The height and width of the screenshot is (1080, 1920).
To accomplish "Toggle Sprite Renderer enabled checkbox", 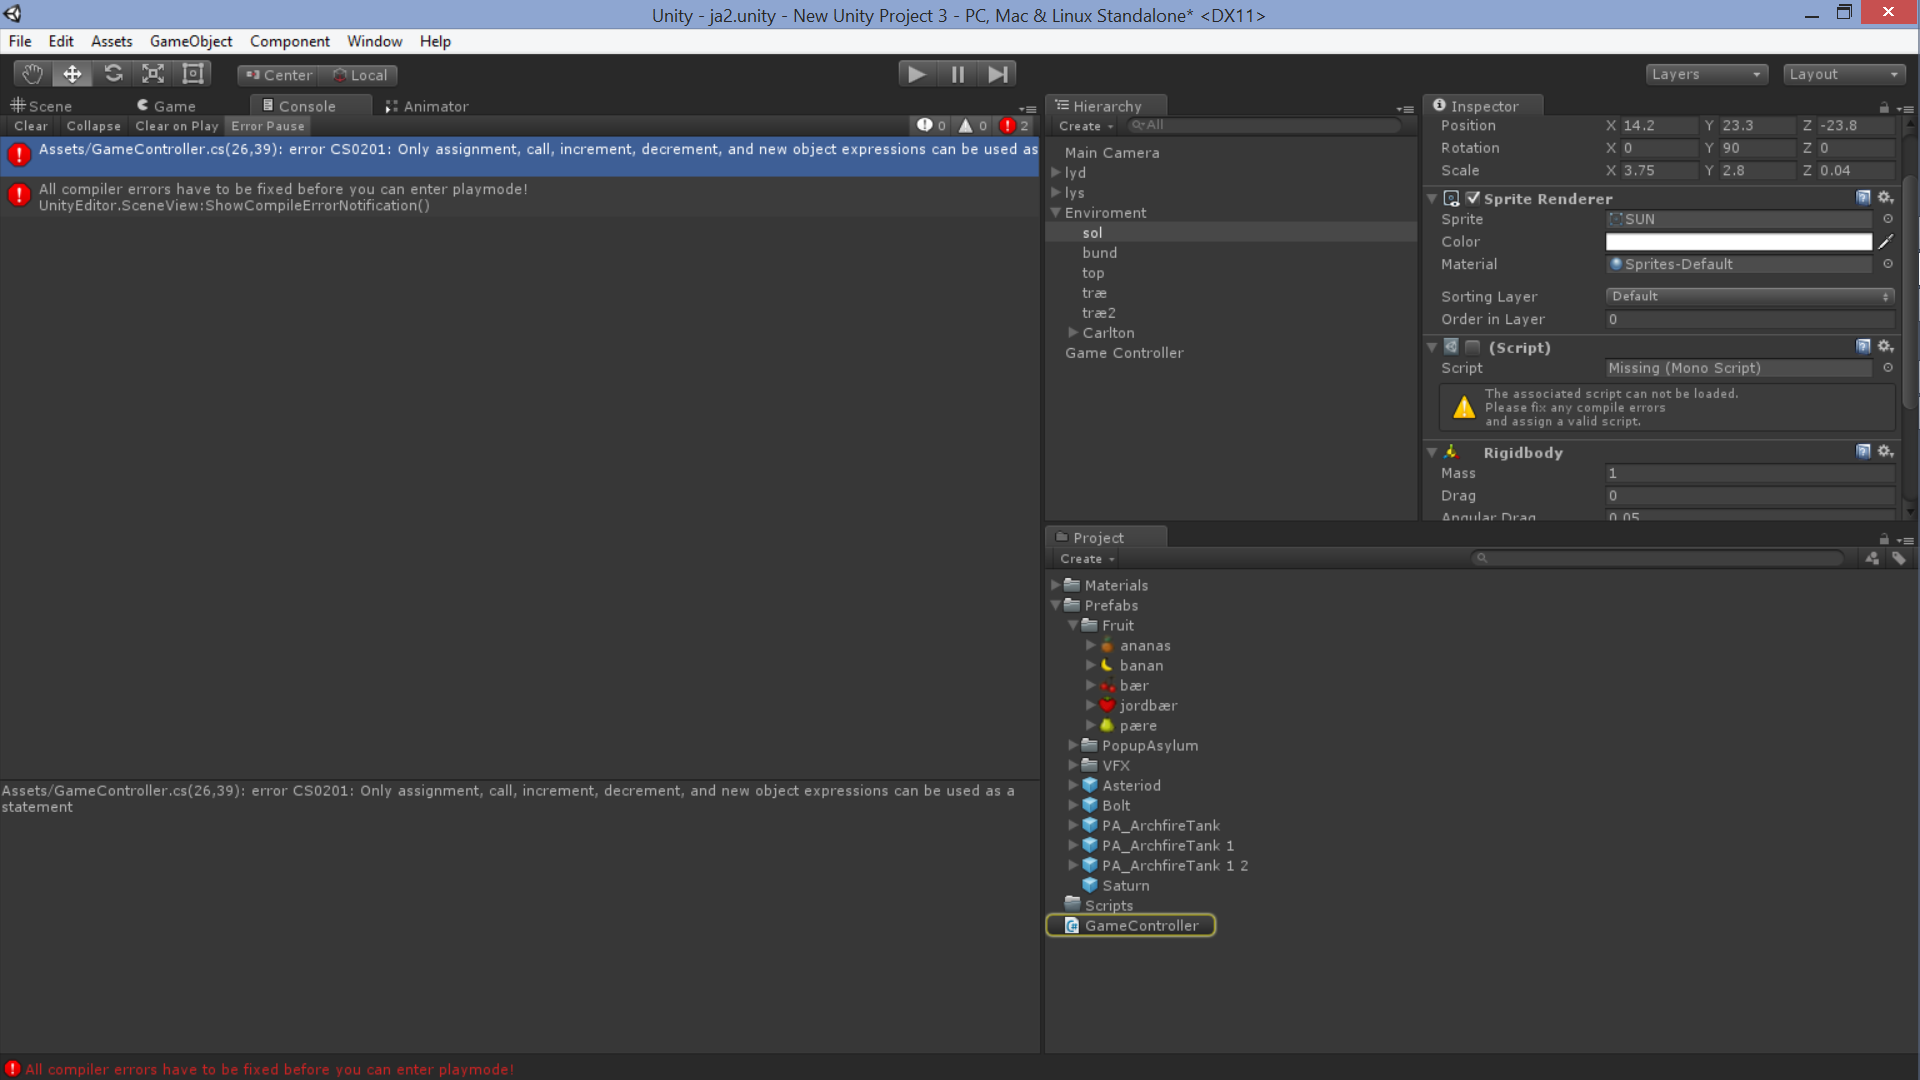I will 1473,198.
